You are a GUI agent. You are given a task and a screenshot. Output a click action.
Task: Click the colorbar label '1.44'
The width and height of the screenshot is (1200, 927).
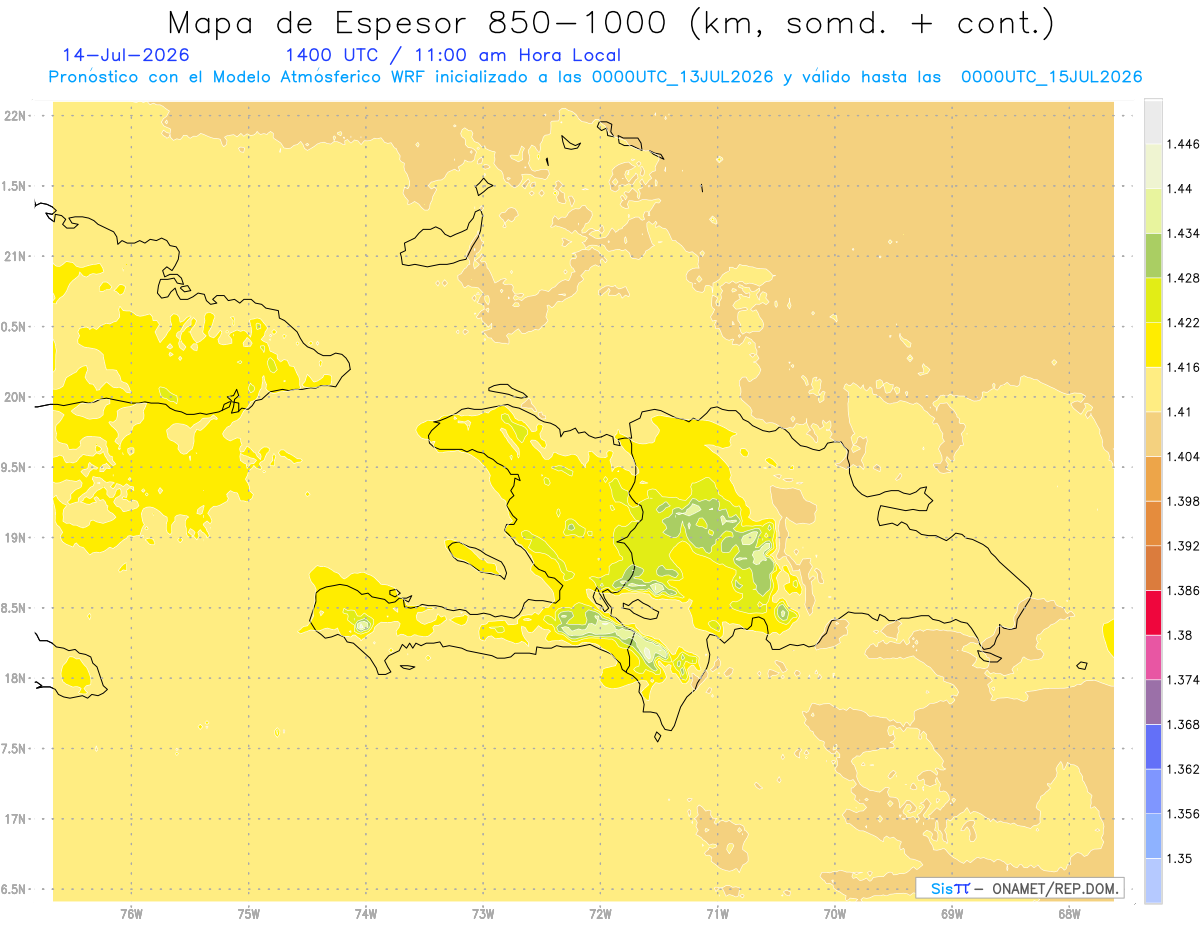point(1178,189)
